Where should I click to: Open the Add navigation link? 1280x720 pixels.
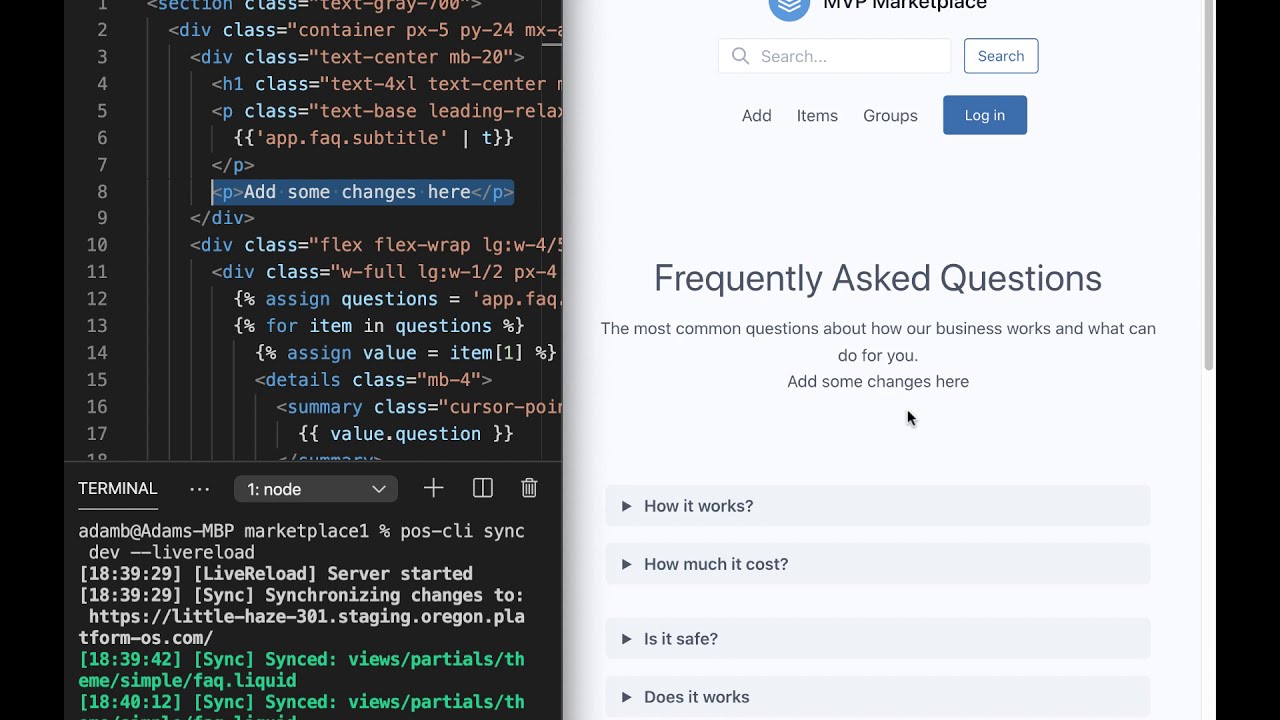(x=757, y=115)
